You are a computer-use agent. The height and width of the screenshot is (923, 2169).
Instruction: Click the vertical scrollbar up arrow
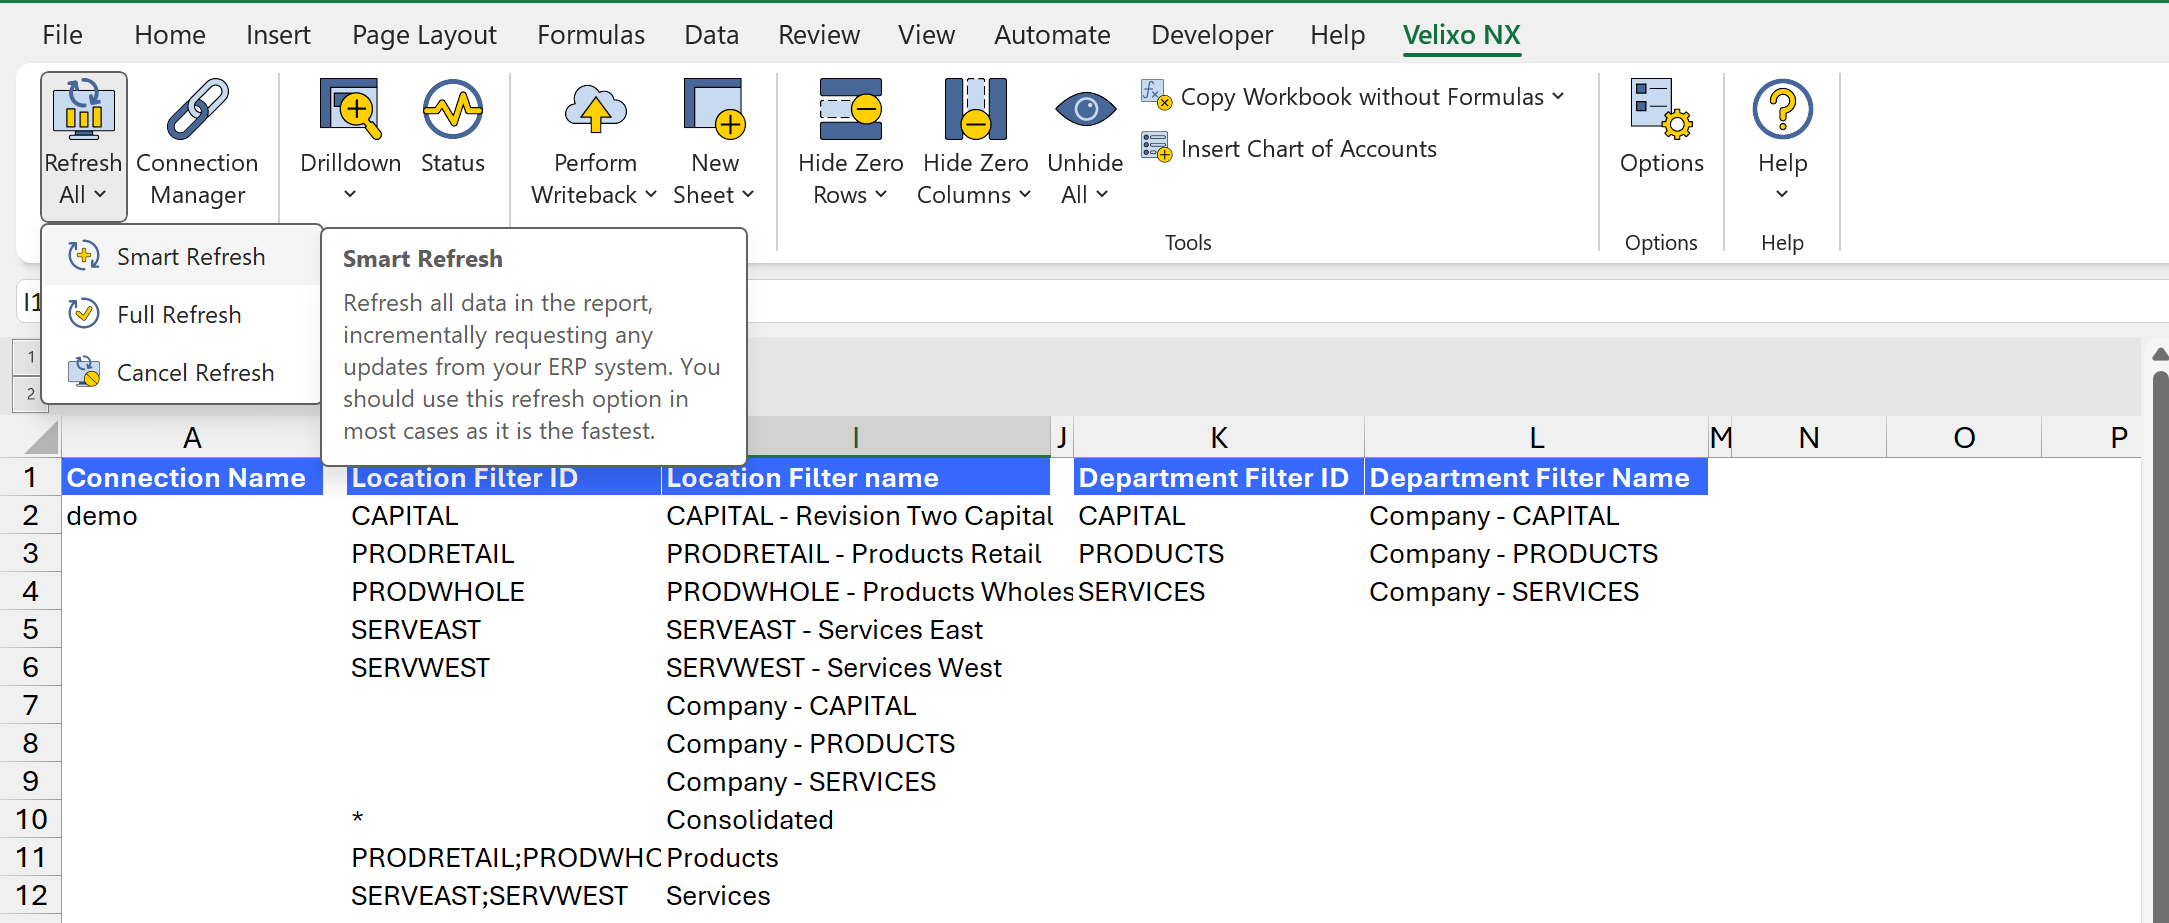point(2160,354)
